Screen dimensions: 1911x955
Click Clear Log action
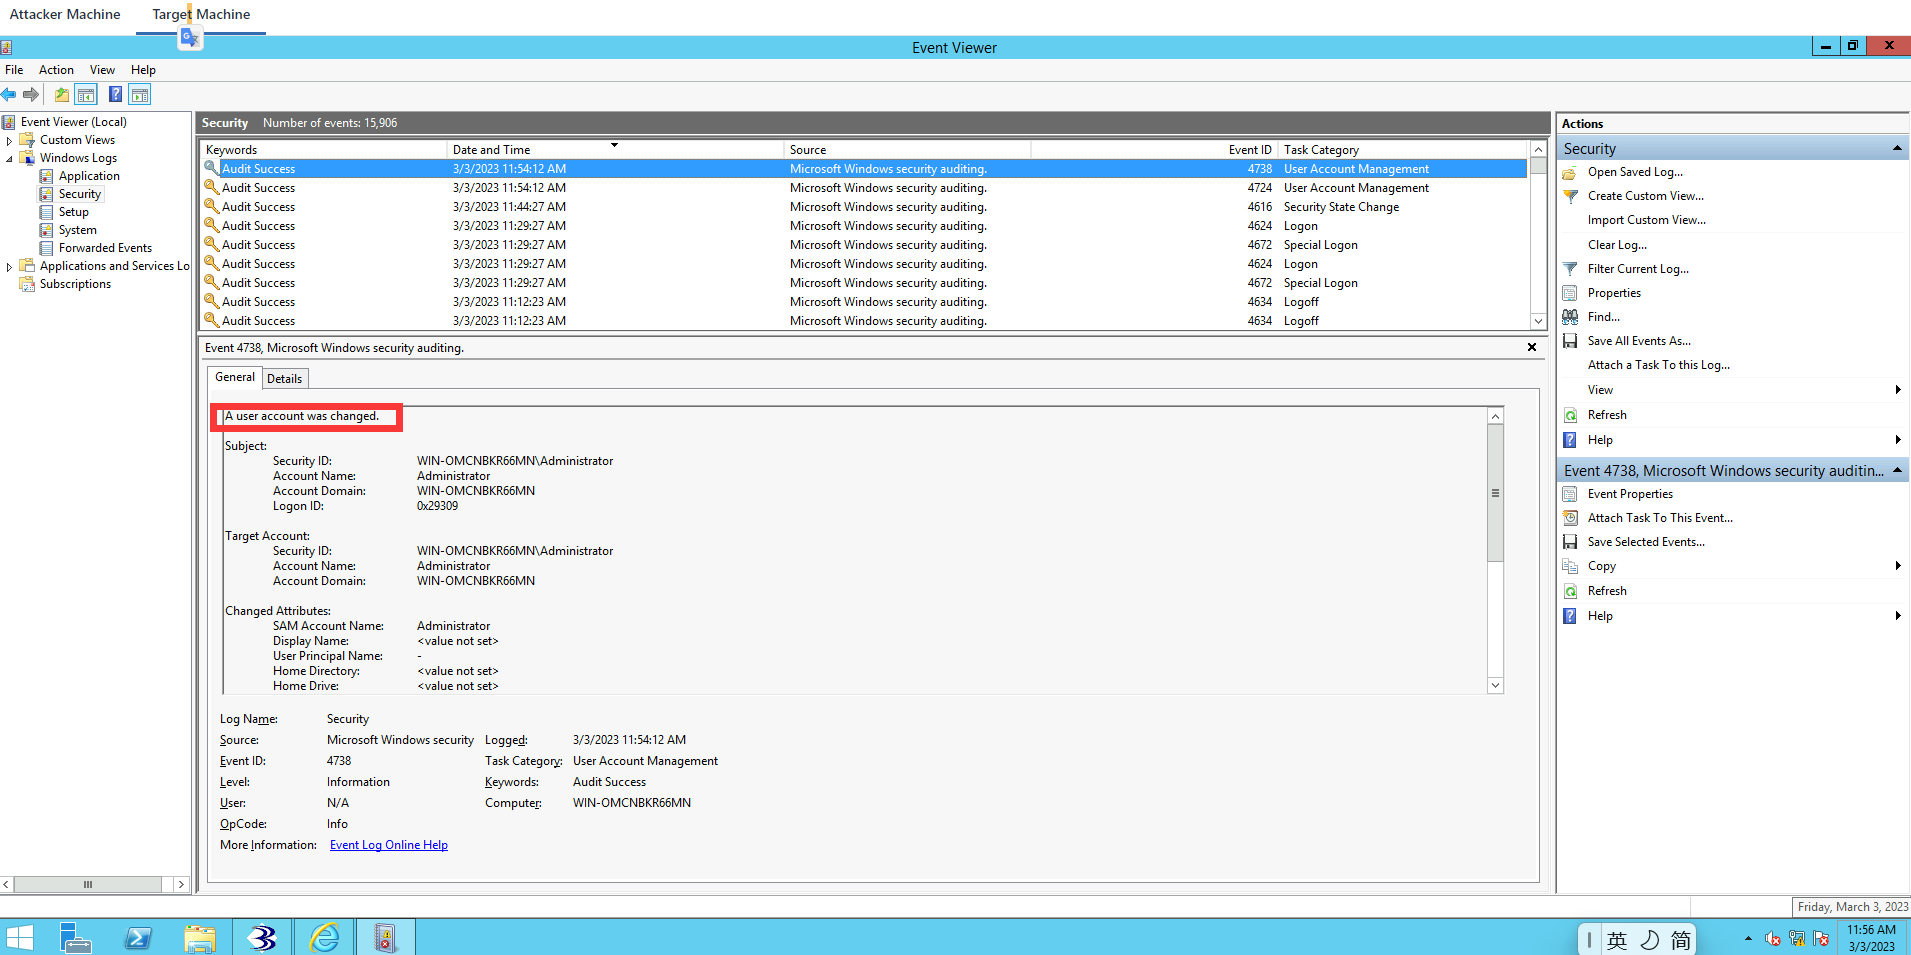click(1617, 245)
